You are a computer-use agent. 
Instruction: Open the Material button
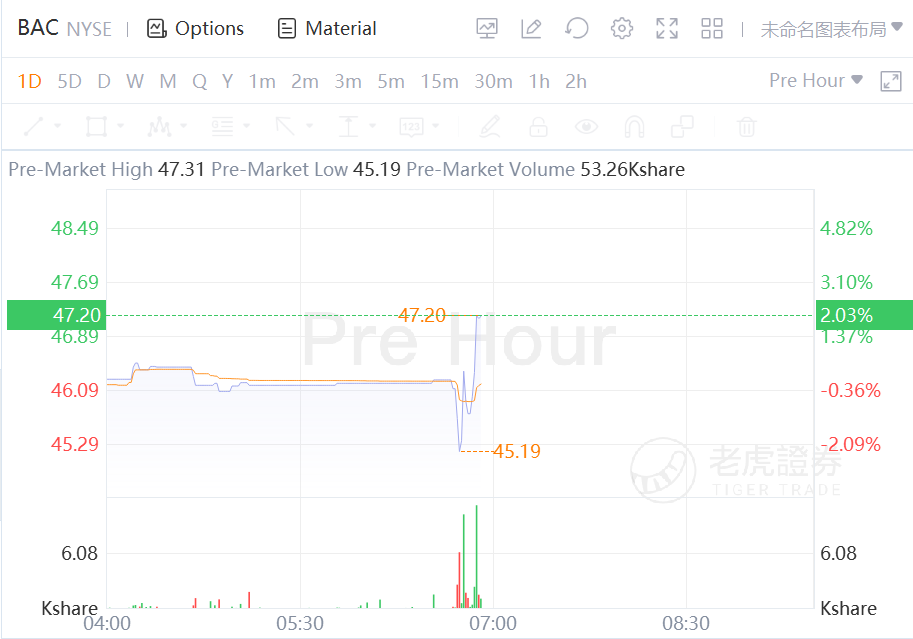click(328, 28)
